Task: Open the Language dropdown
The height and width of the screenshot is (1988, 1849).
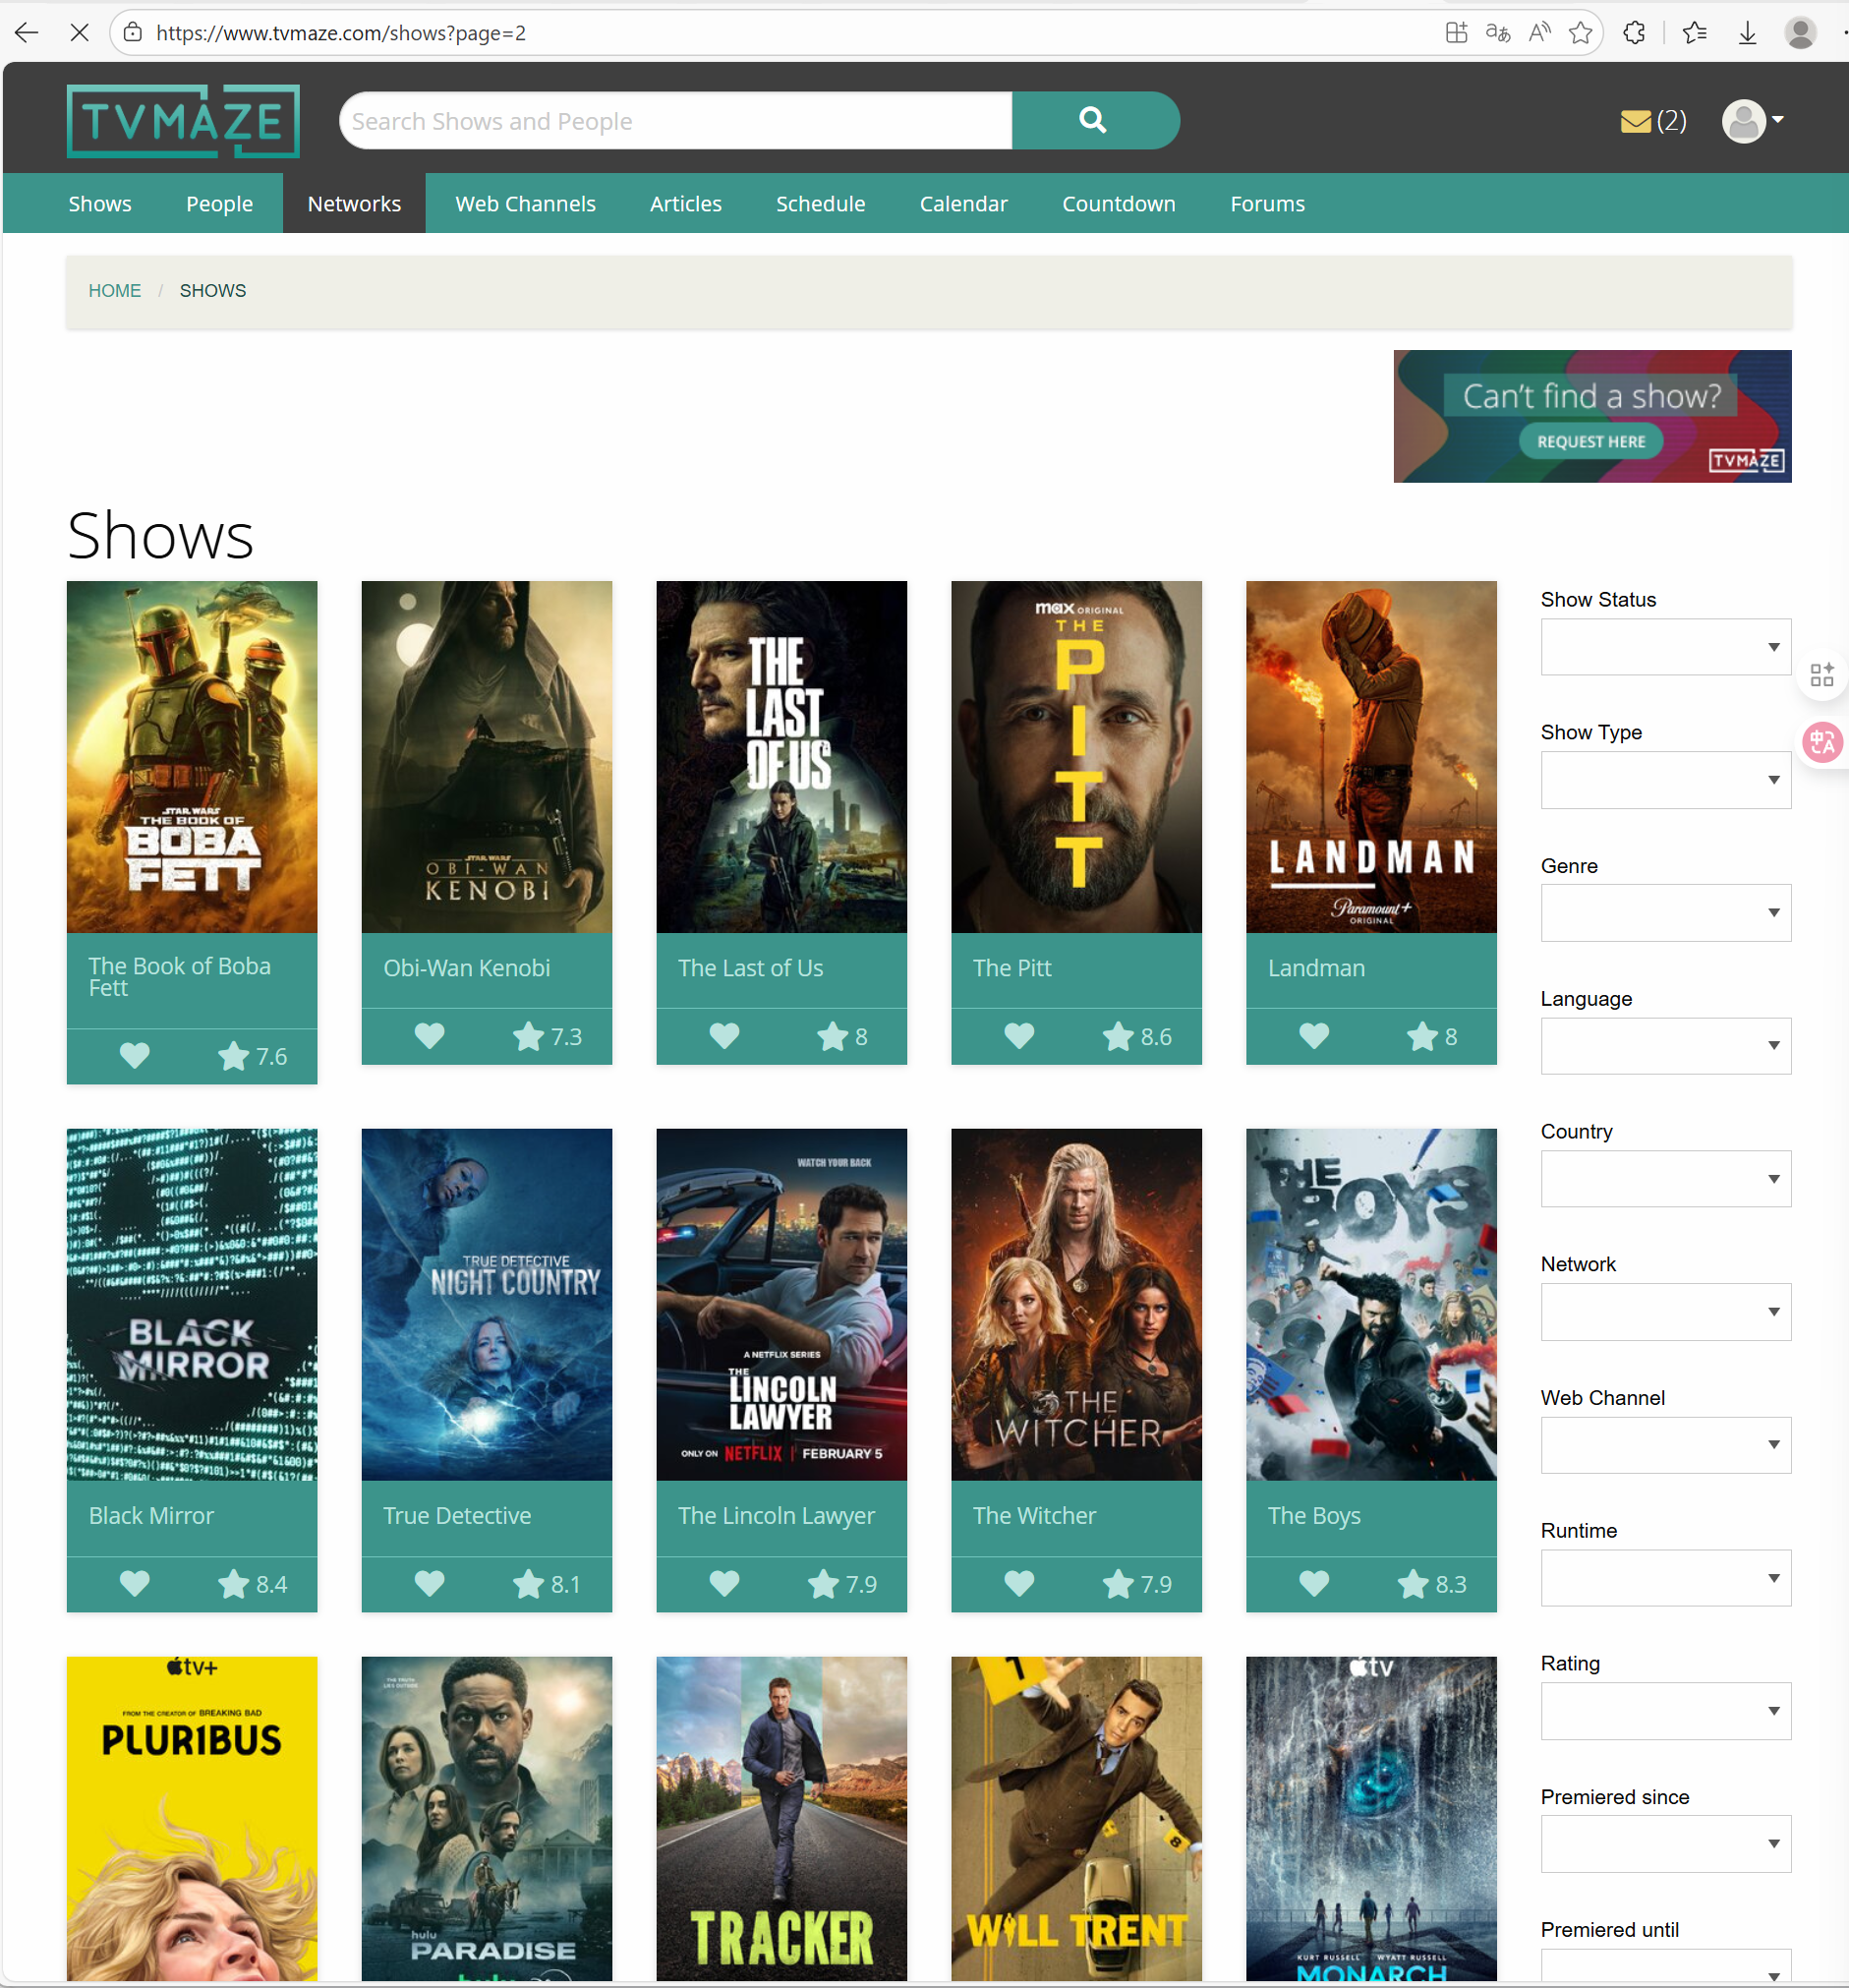Action: tap(1665, 1046)
